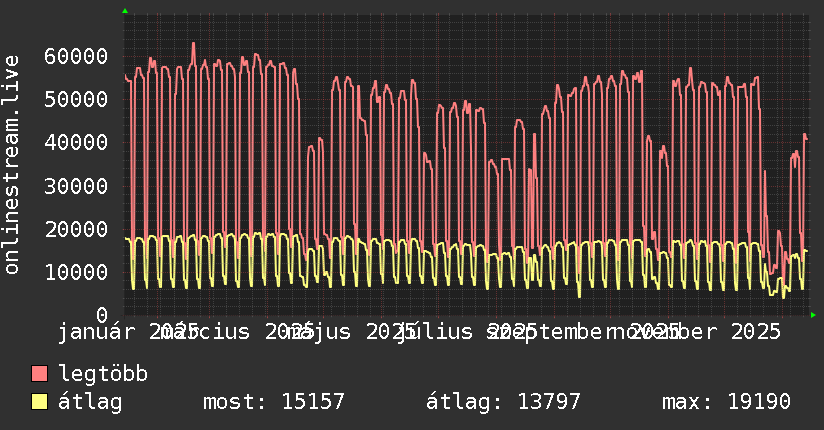The image size is (824, 430).
Task: Click the 60000 y-axis label
Action: coord(76,56)
